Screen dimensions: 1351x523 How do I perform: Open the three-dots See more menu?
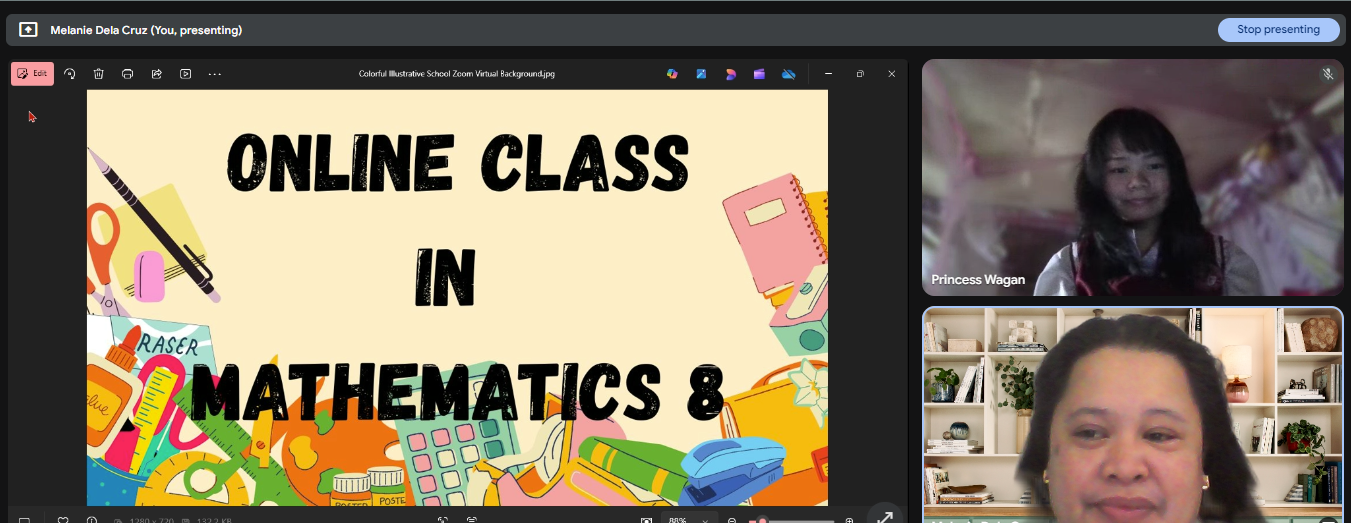[x=215, y=73]
